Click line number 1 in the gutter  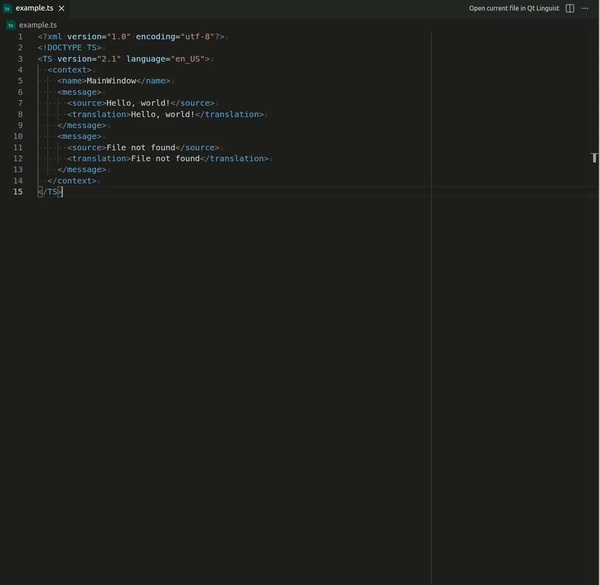pyautogui.click(x=20, y=37)
